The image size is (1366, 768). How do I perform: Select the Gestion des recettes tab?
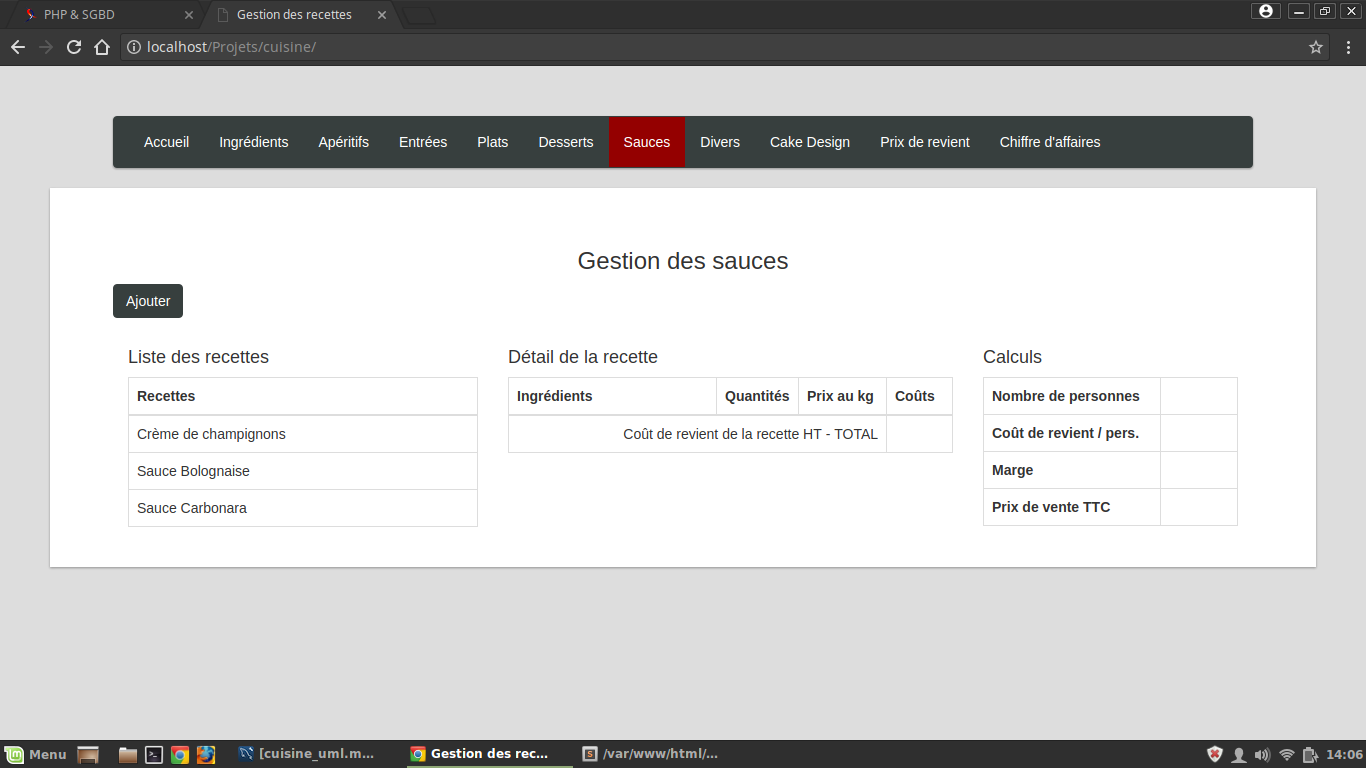click(300, 15)
